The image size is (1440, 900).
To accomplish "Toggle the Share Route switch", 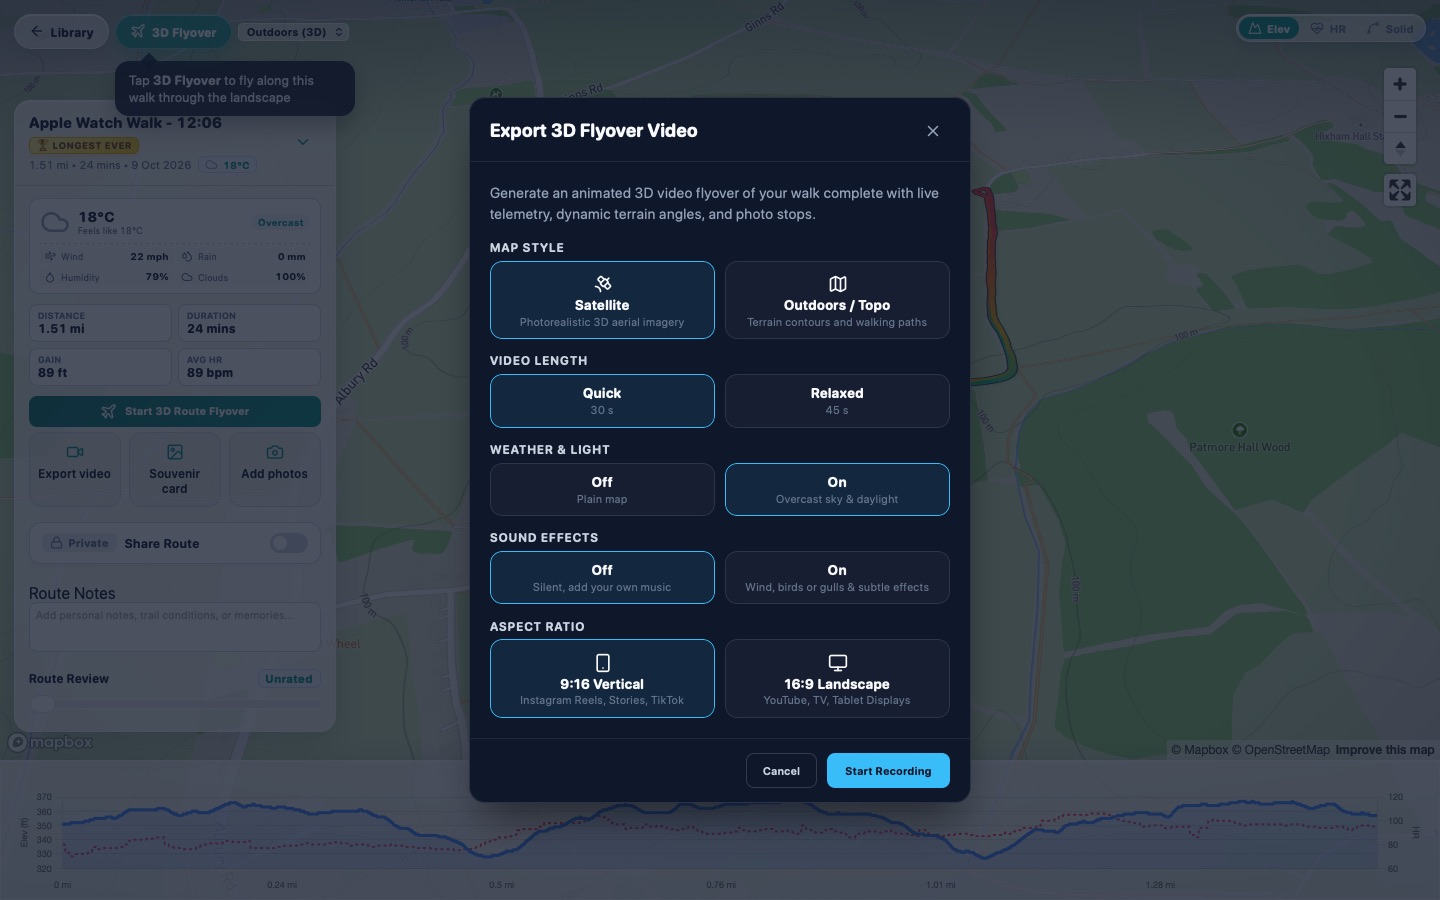I will [289, 543].
